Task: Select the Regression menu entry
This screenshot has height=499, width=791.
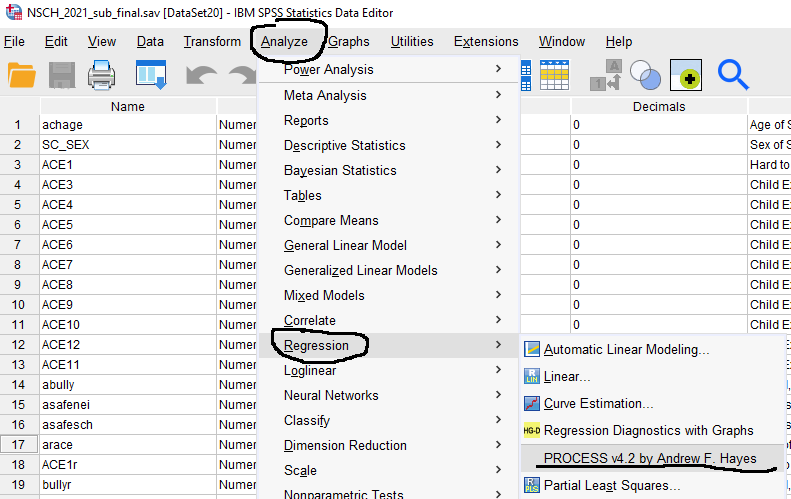Action: coord(388,345)
